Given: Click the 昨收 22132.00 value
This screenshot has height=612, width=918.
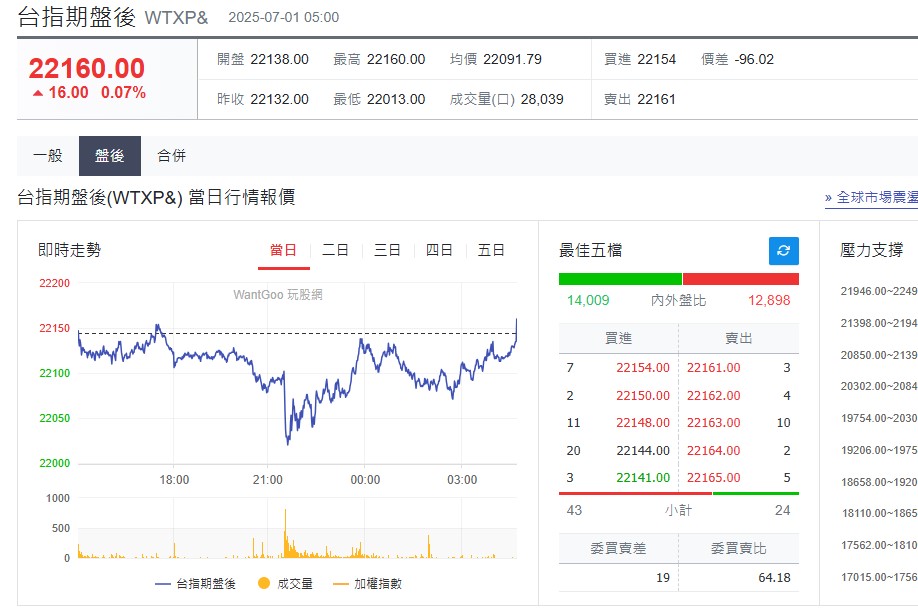Looking at the screenshot, I should [279, 100].
